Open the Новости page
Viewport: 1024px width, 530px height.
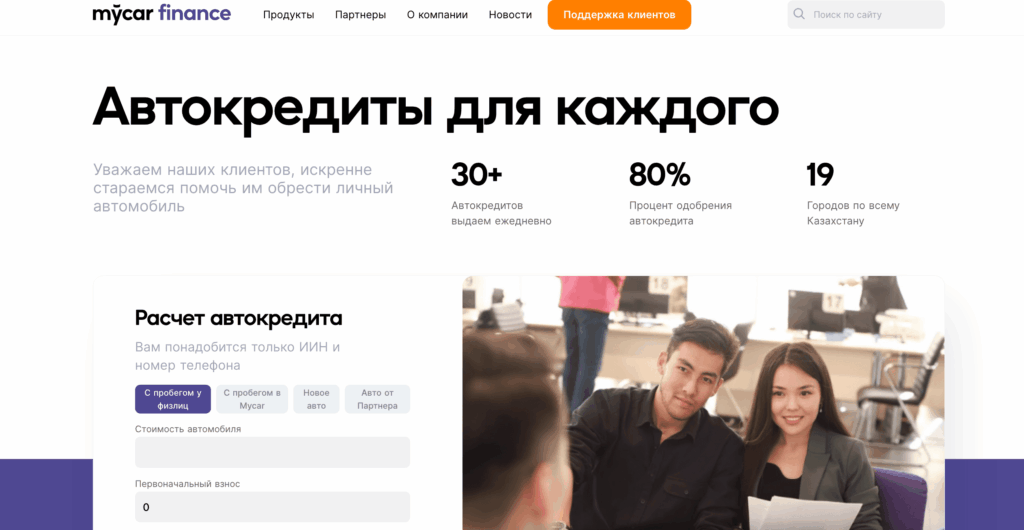(x=510, y=15)
